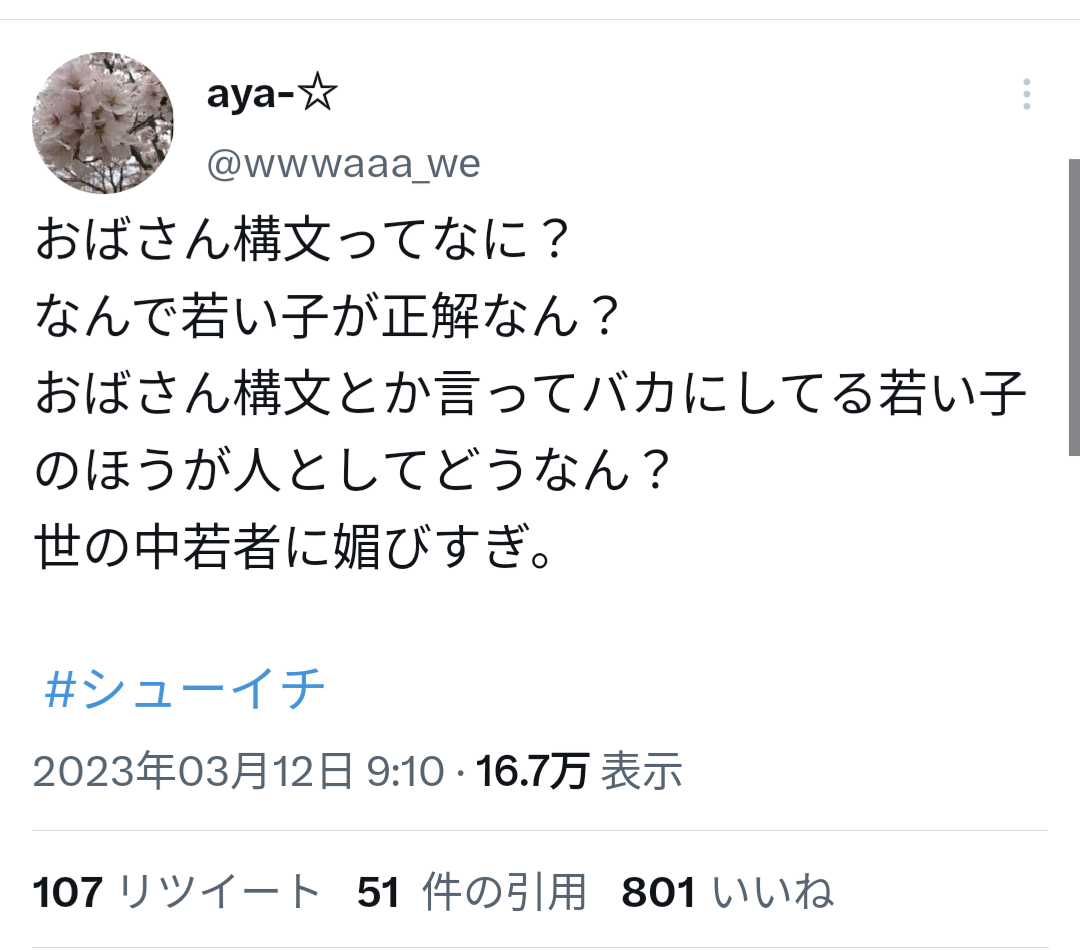Show the 801 いいね likes list

727,892
